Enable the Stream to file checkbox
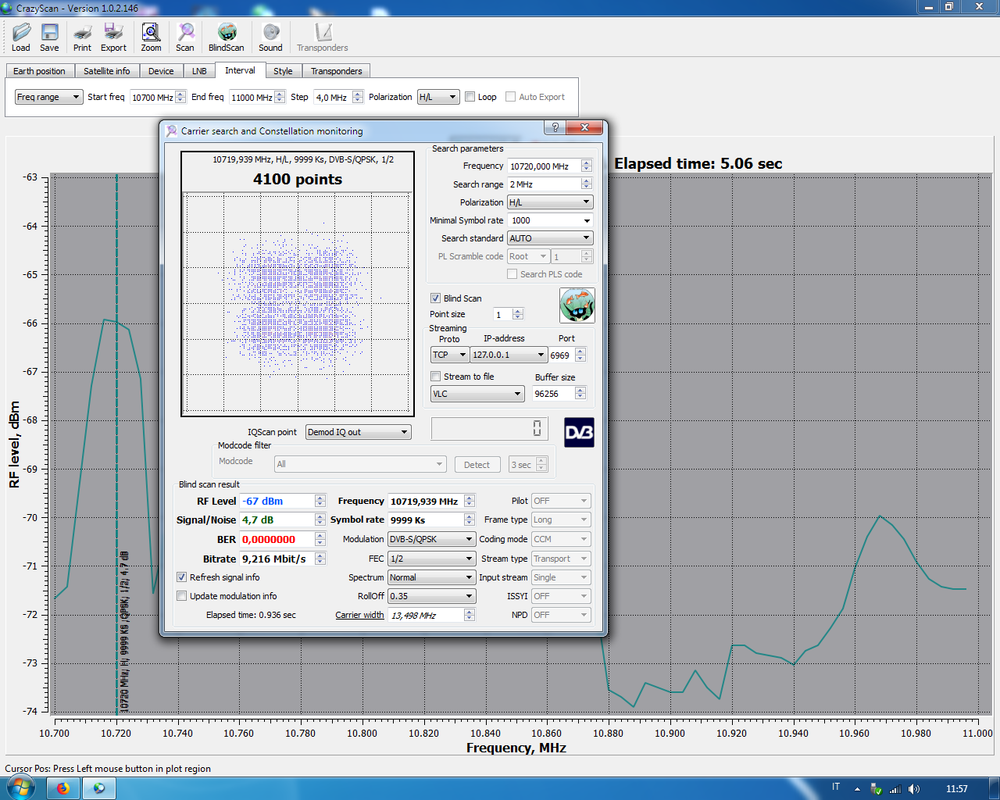 [x=436, y=376]
